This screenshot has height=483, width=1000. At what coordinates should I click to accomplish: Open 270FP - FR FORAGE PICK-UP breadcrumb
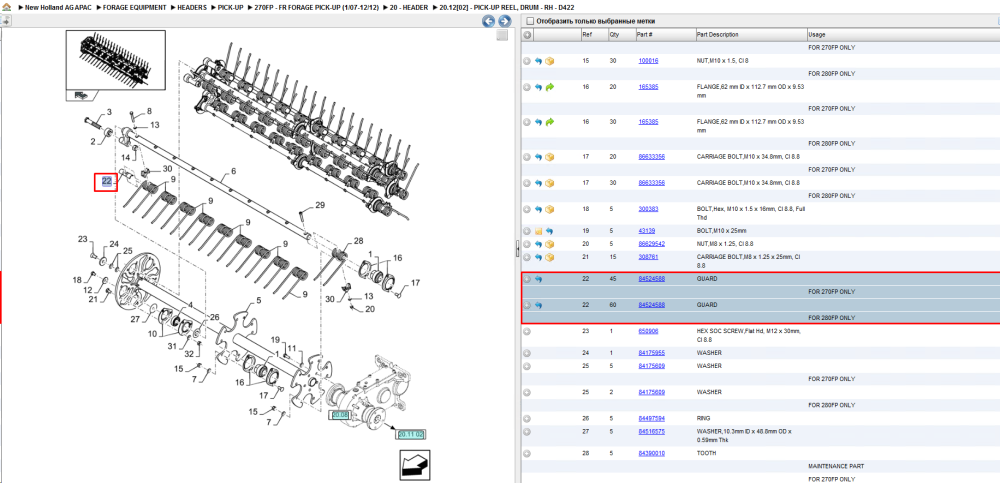tap(317, 7)
